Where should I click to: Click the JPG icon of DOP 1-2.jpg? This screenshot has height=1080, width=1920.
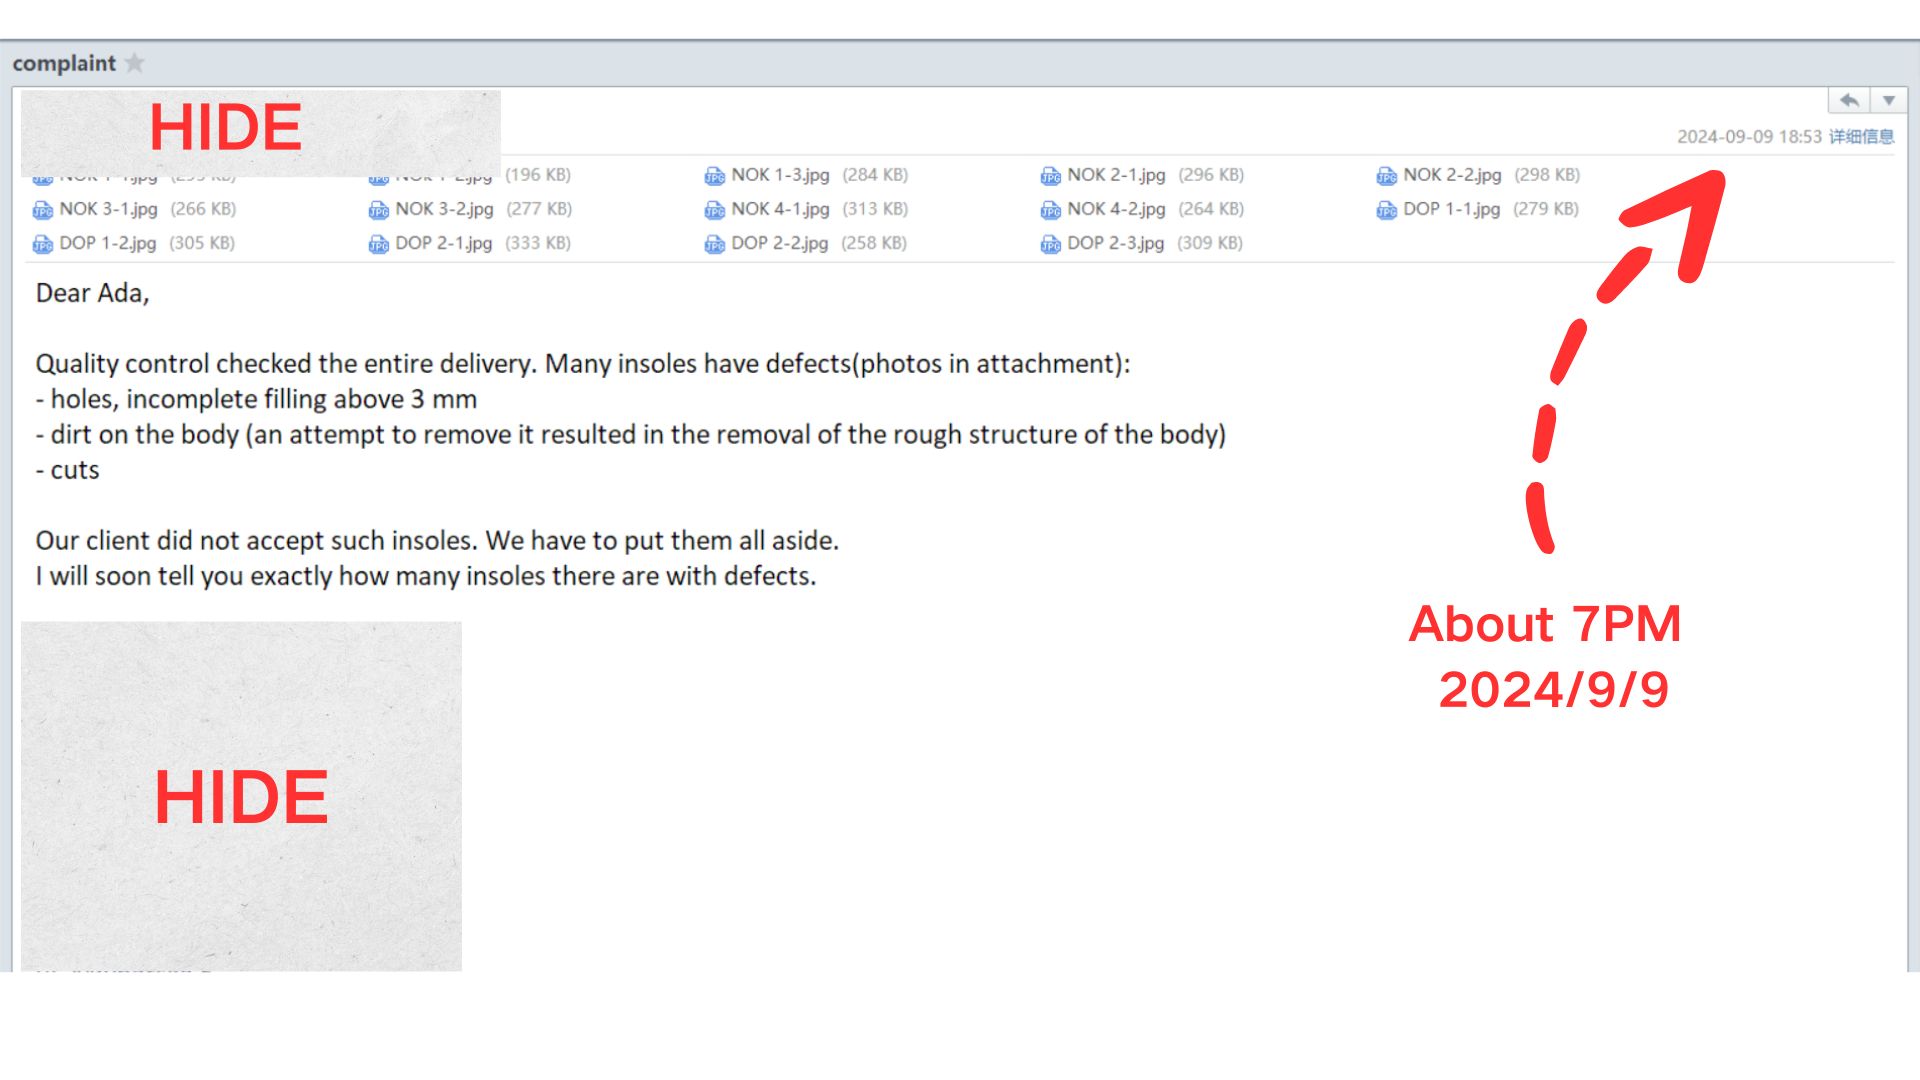42,244
